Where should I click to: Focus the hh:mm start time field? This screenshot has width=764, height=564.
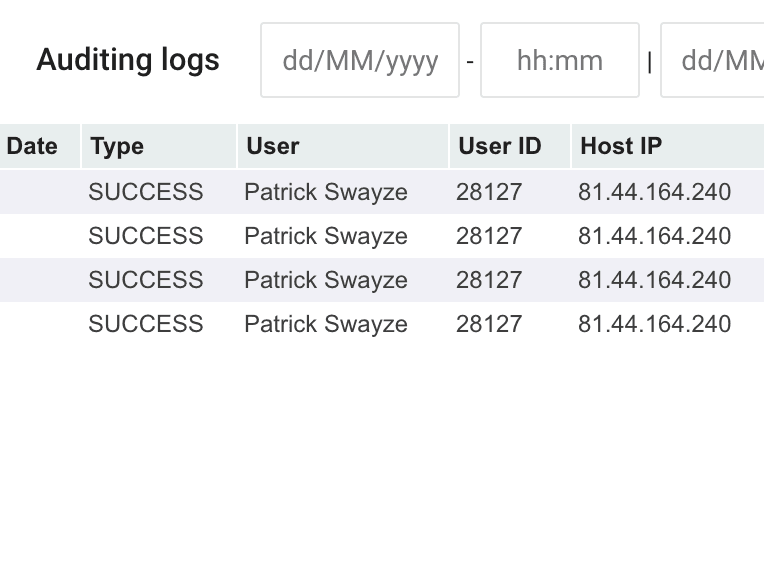(x=559, y=61)
